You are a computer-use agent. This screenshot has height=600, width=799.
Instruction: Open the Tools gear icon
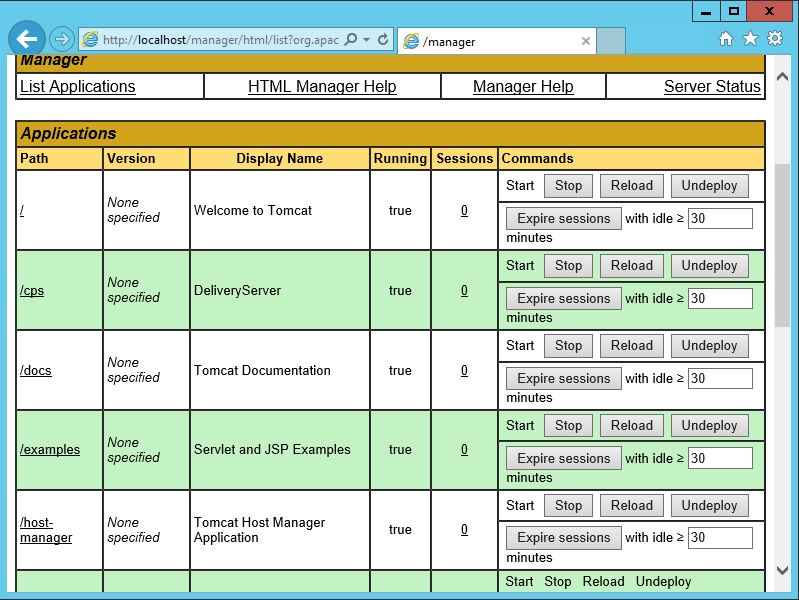point(775,39)
